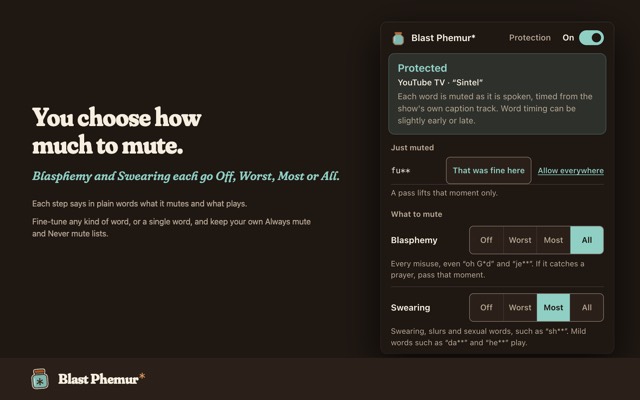Turn off the Protection toggle switch
The height and width of the screenshot is (400, 640).
tap(591, 38)
